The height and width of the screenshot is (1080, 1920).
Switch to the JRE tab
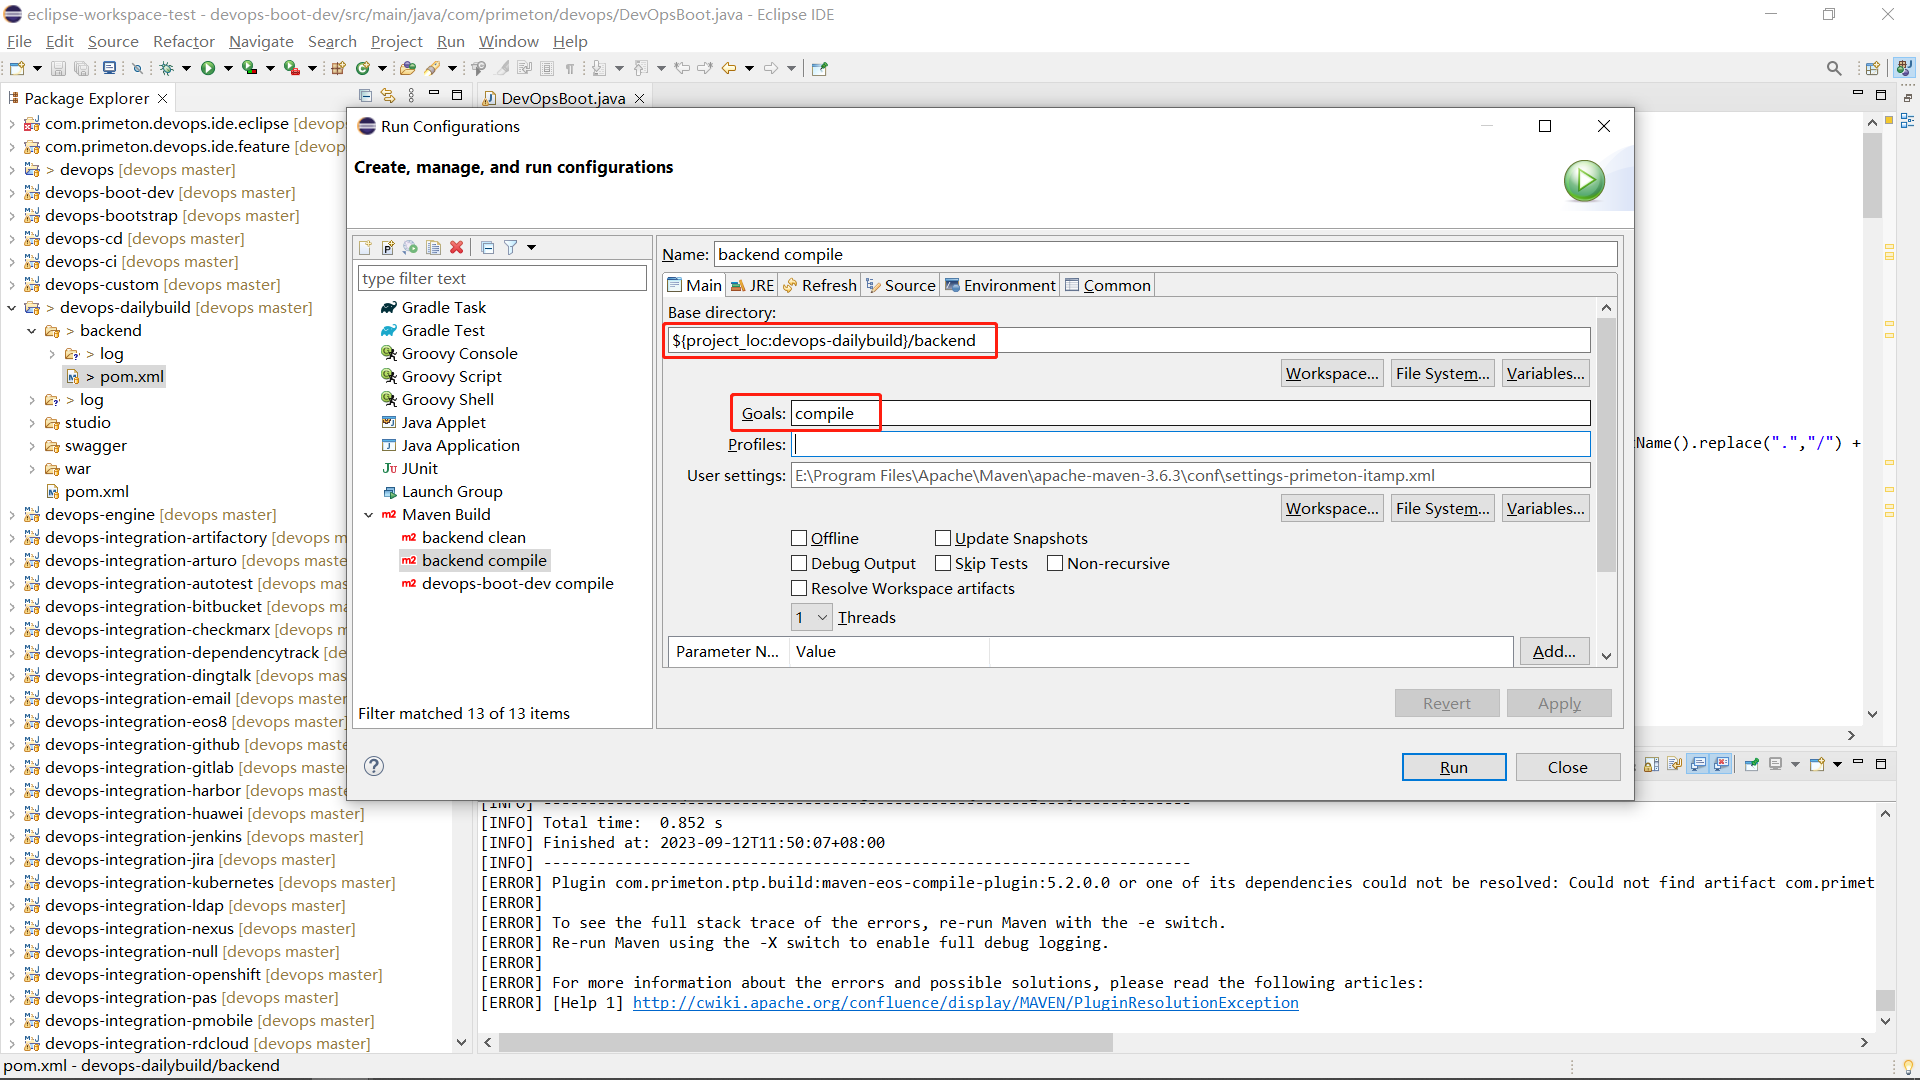pyautogui.click(x=753, y=285)
